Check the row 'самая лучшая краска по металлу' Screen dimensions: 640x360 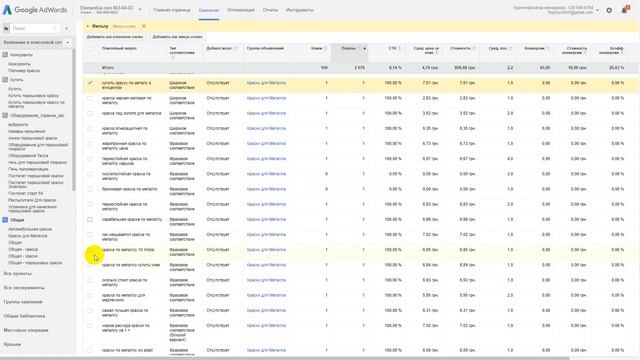point(90,311)
